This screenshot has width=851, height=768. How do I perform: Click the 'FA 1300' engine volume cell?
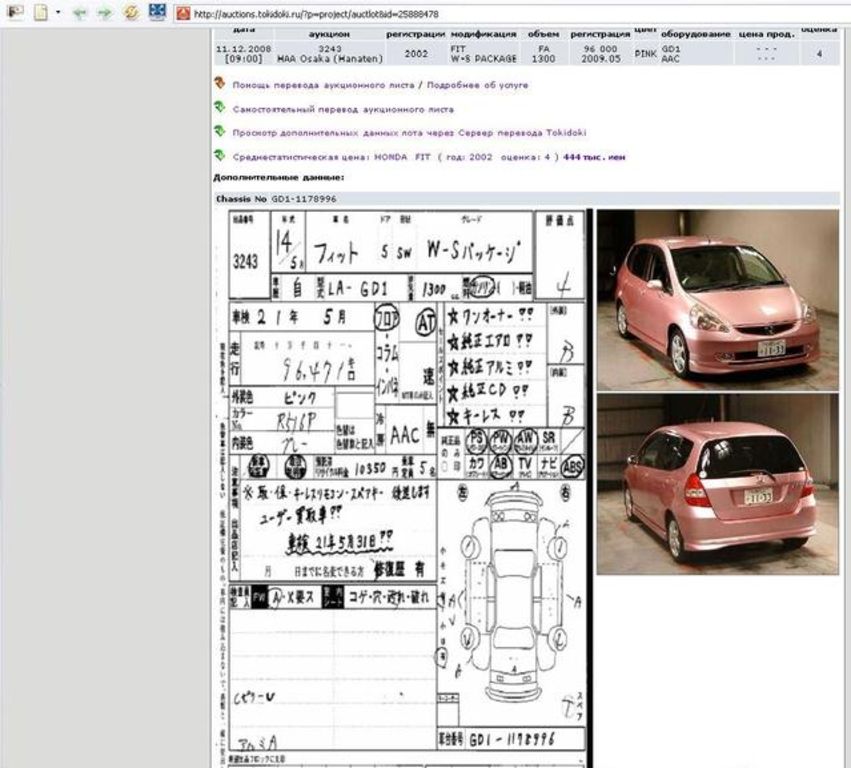pyautogui.click(x=543, y=54)
